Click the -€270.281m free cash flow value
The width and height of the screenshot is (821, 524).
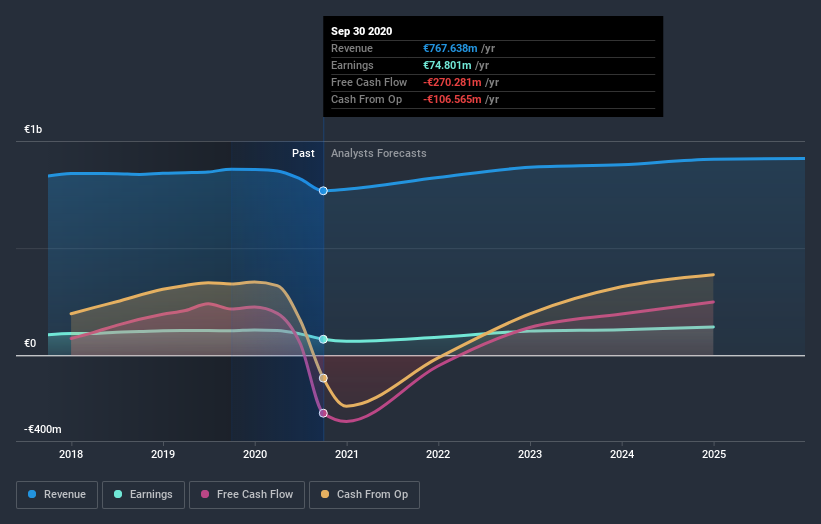[452, 82]
